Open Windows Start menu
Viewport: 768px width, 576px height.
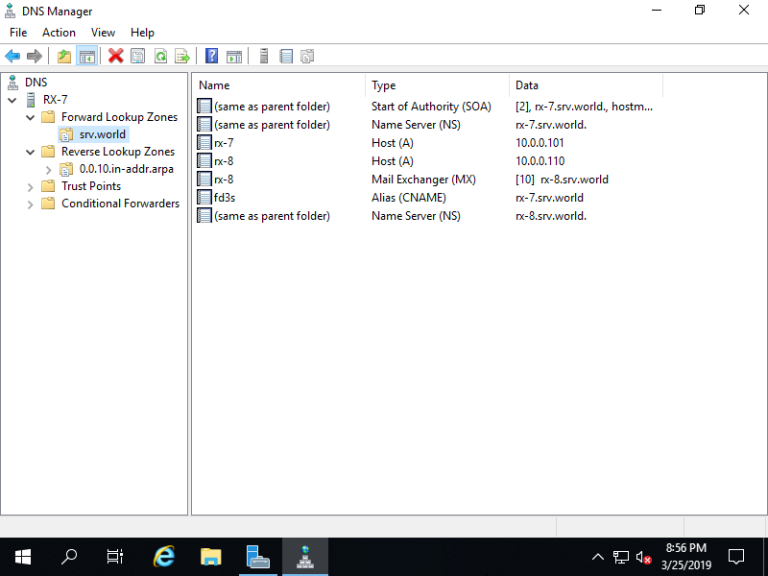click(x=23, y=556)
